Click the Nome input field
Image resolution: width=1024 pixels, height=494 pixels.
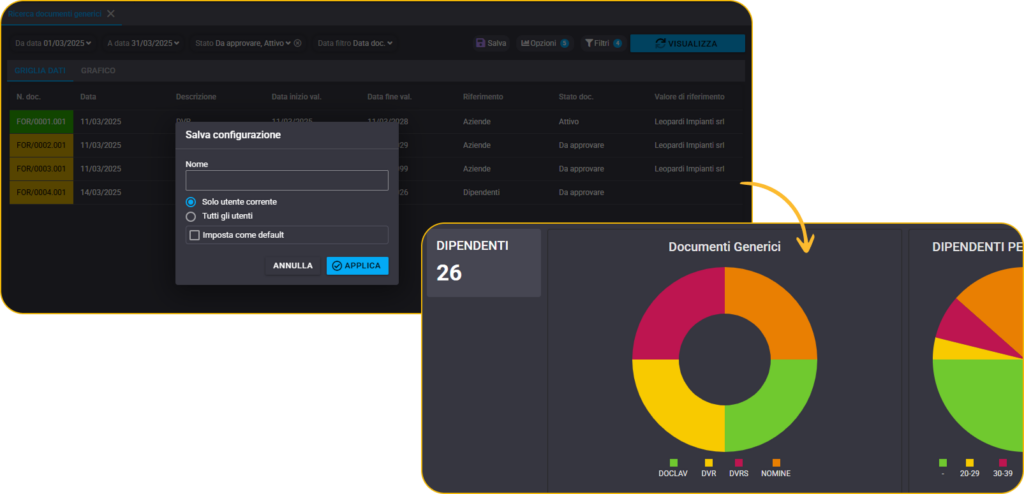[x=287, y=180]
